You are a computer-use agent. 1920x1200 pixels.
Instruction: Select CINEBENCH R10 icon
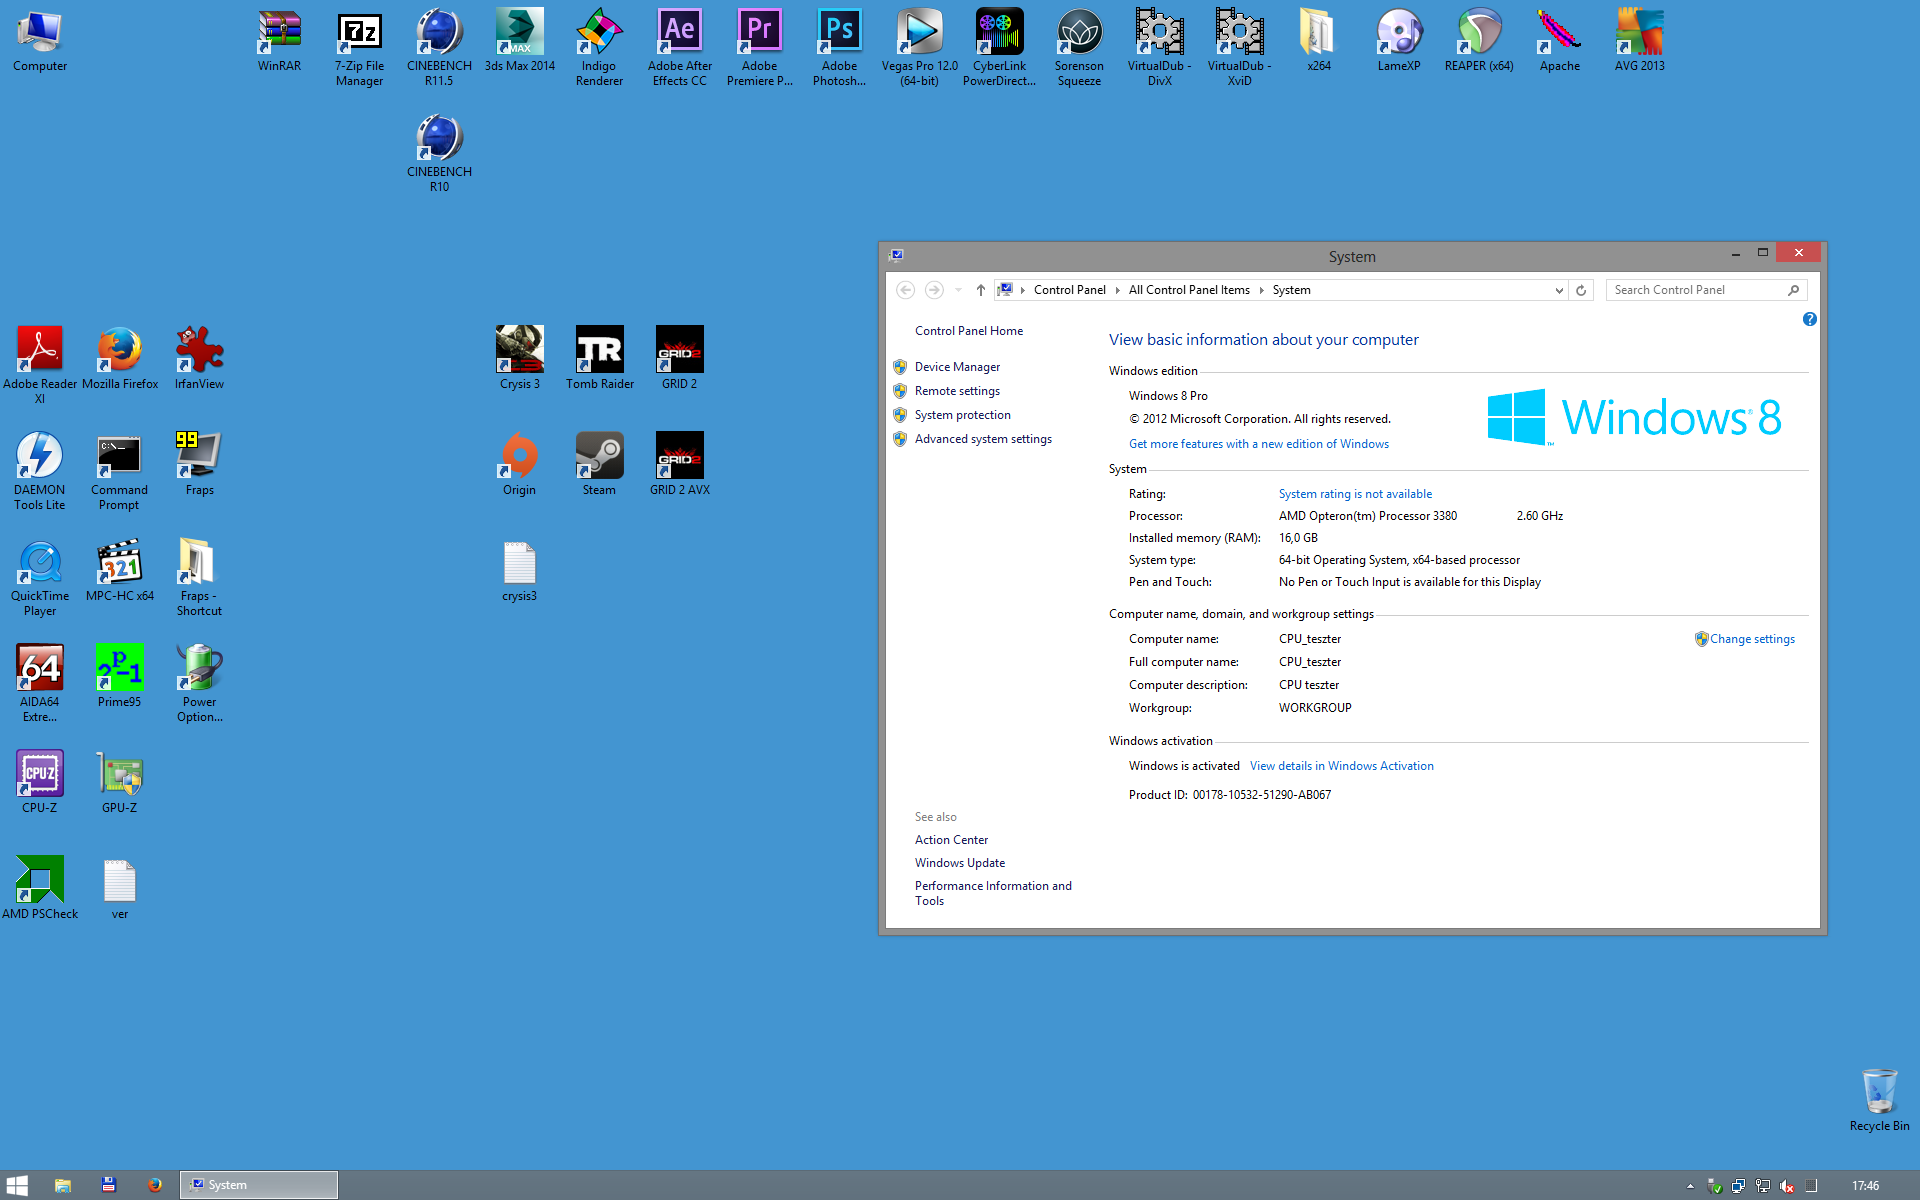tap(439, 153)
